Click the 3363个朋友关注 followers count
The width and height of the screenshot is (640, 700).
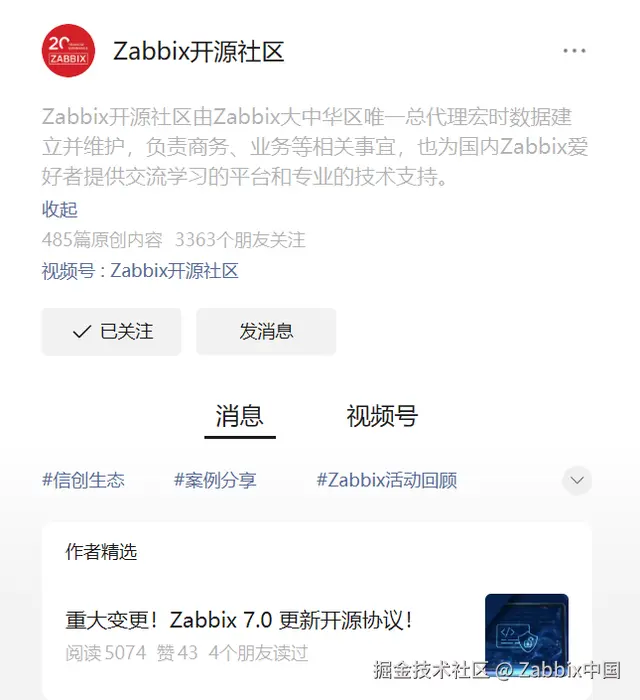tap(240, 240)
